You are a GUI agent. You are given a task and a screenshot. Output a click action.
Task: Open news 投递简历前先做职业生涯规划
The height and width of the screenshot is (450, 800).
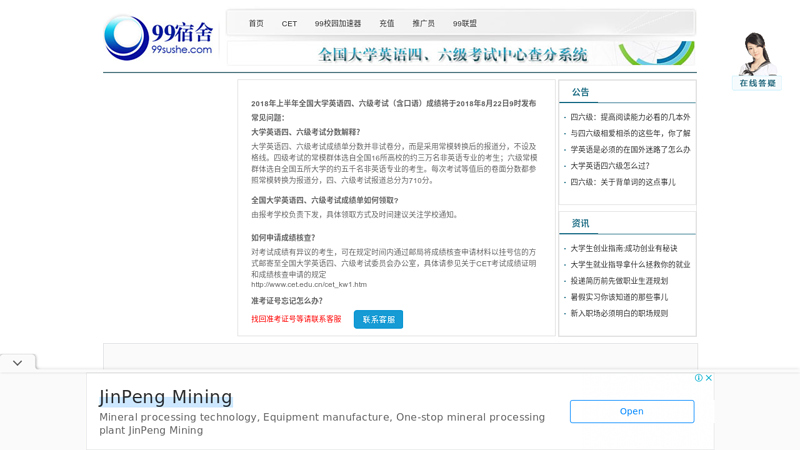619,281
